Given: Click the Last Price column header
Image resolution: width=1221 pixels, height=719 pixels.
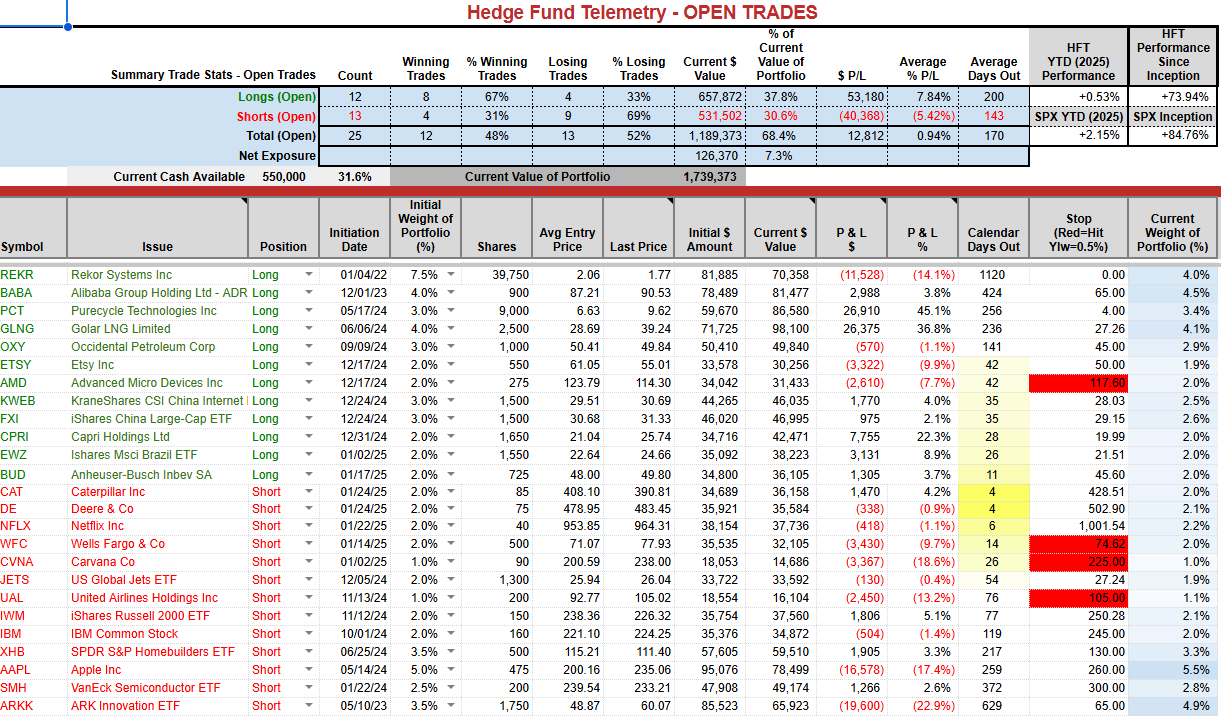Looking at the screenshot, I should pyautogui.click(x=638, y=227).
